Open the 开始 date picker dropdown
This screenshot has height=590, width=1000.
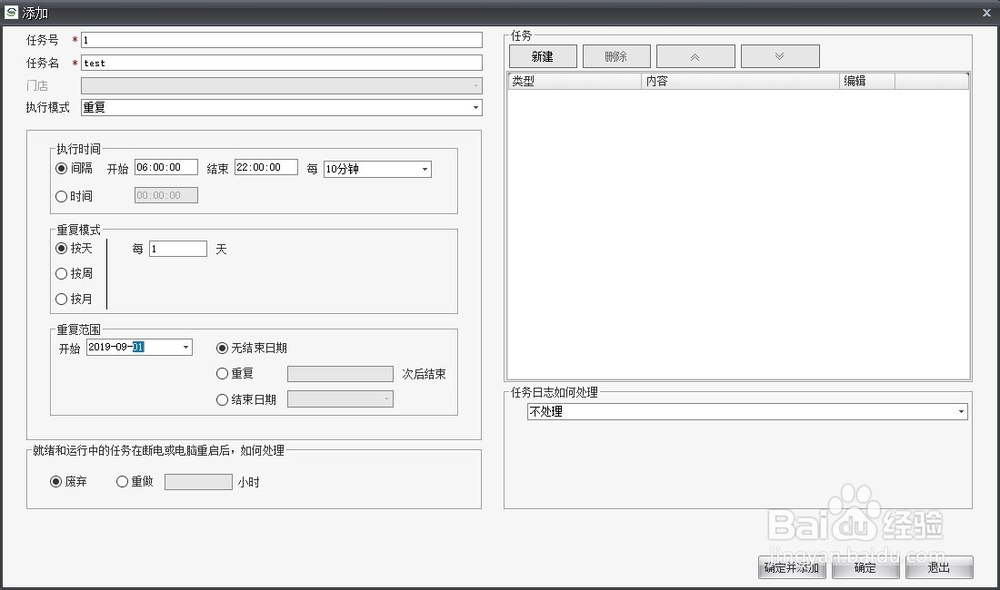click(x=186, y=348)
